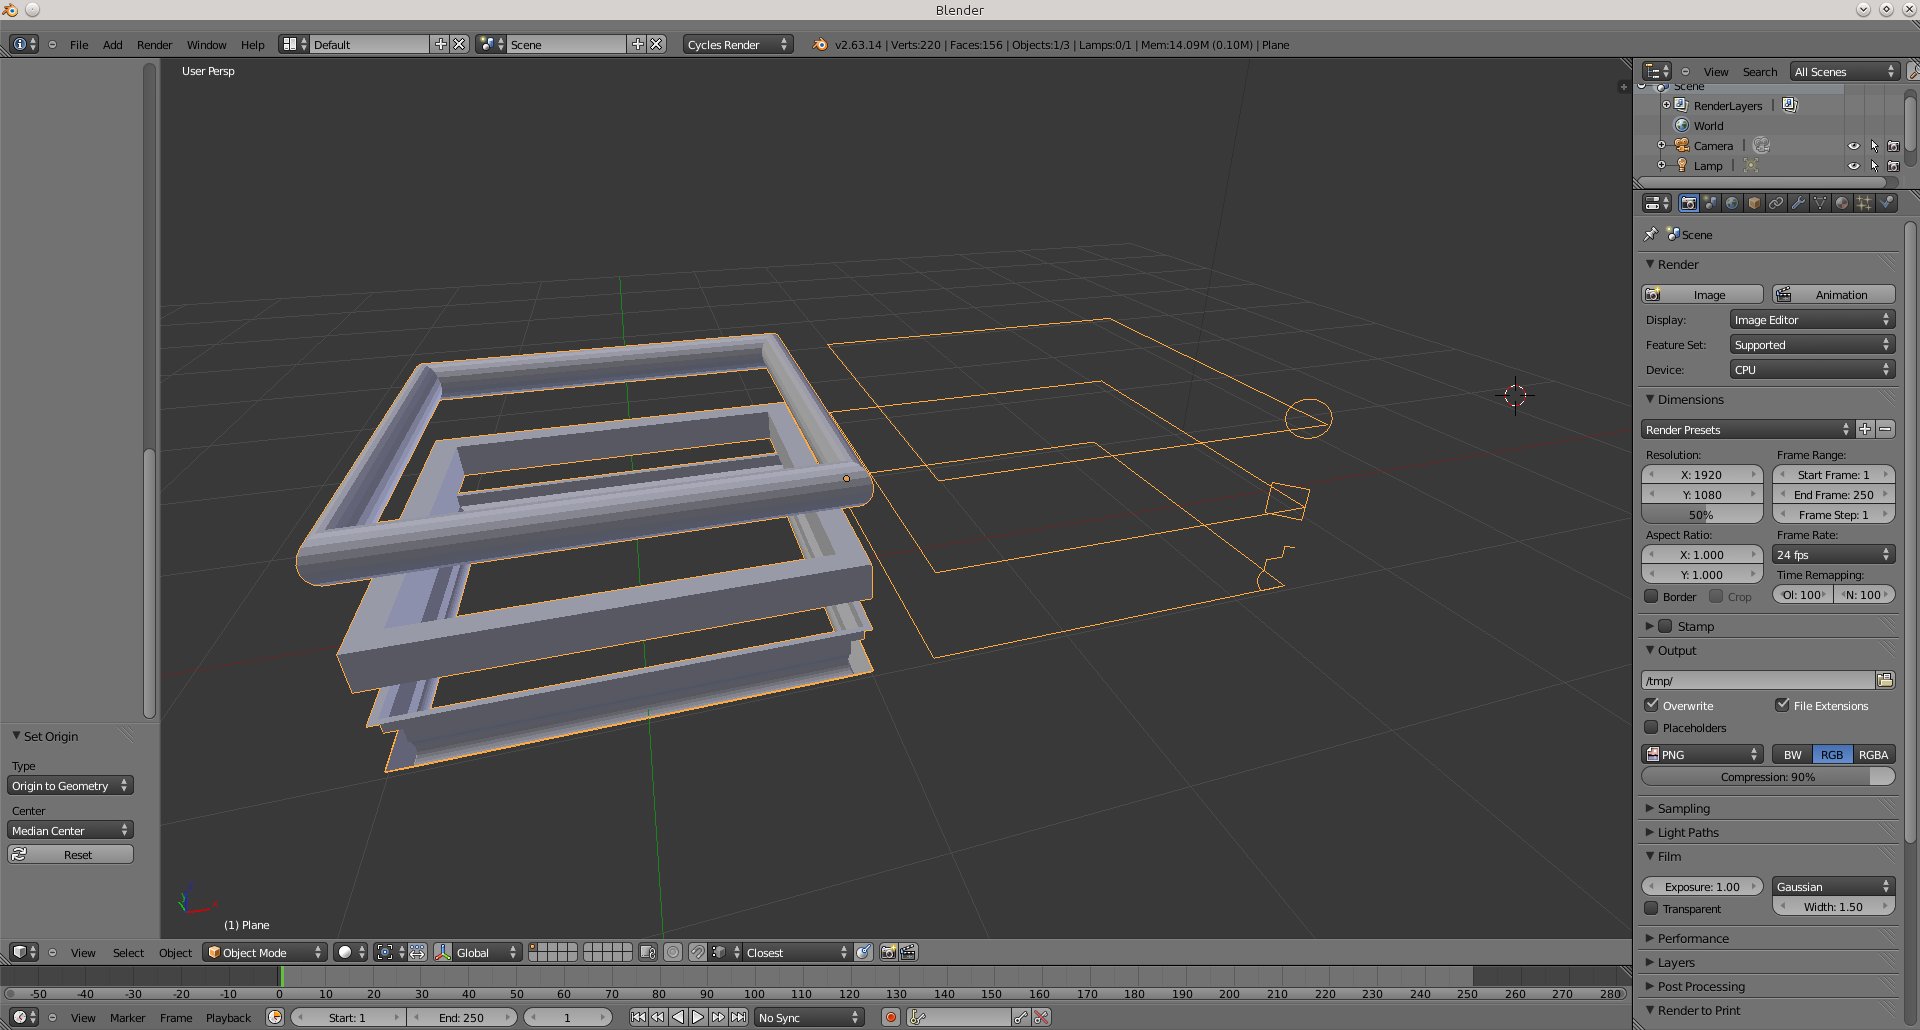Select the RGBA color mode button
The width and height of the screenshot is (1920, 1030).
(x=1873, y=754)
